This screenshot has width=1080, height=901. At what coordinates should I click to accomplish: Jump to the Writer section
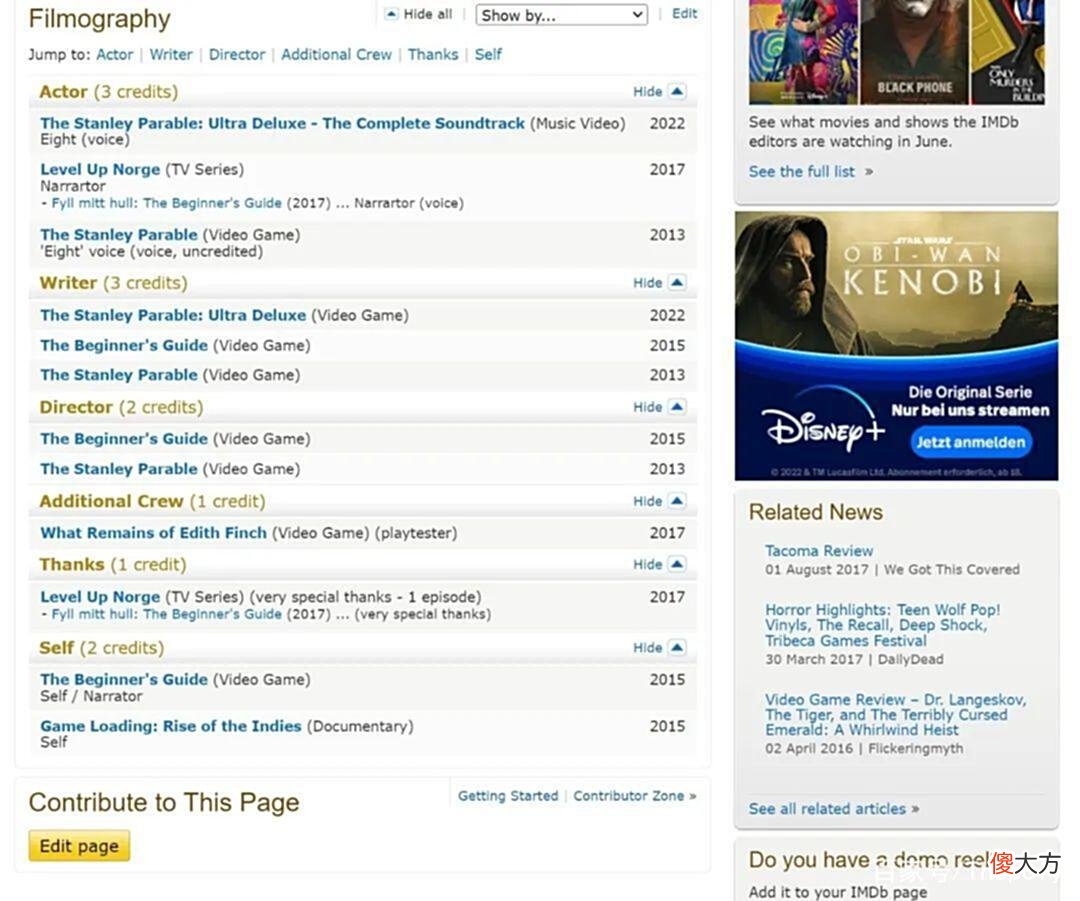point(171,54)
